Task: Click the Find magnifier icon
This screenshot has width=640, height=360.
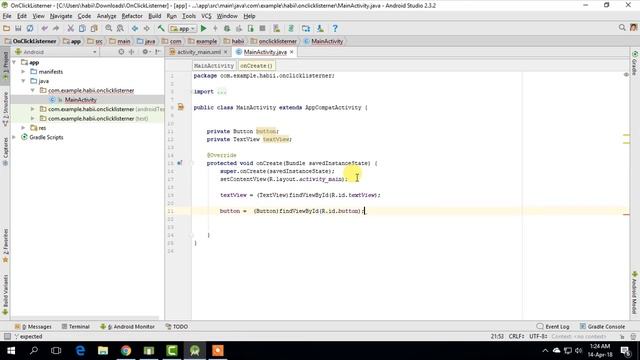Action: (109, 29)
